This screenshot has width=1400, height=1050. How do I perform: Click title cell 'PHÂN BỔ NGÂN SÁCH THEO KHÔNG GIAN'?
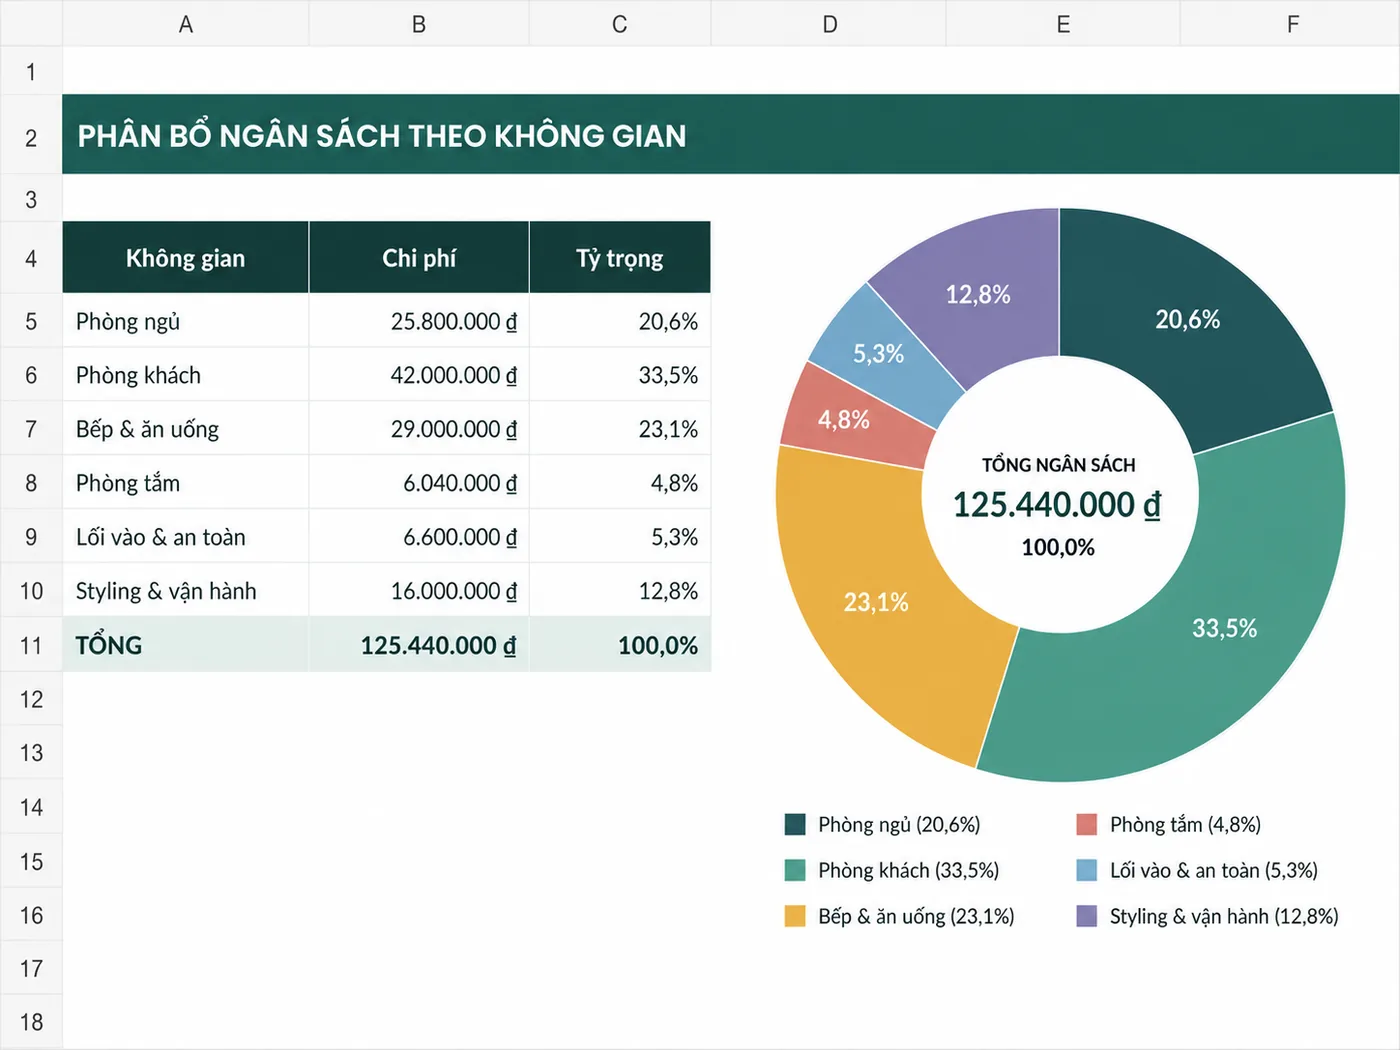[731, 135]
